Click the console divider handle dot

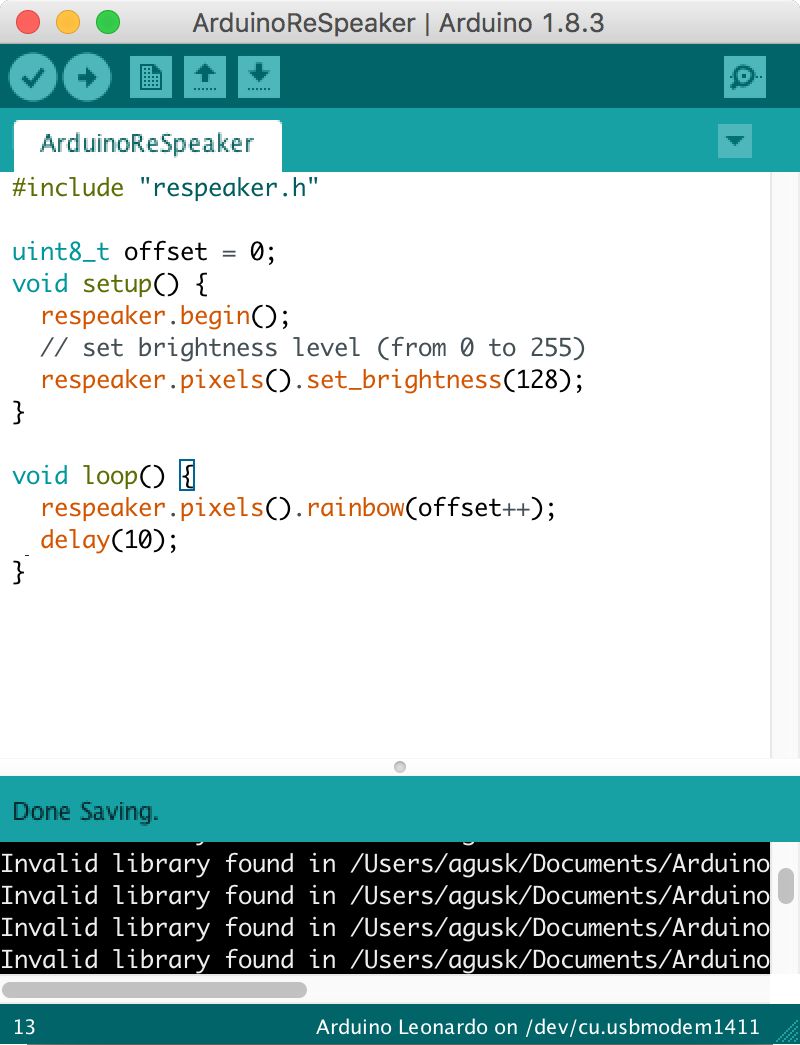click(x=400, y=766)
